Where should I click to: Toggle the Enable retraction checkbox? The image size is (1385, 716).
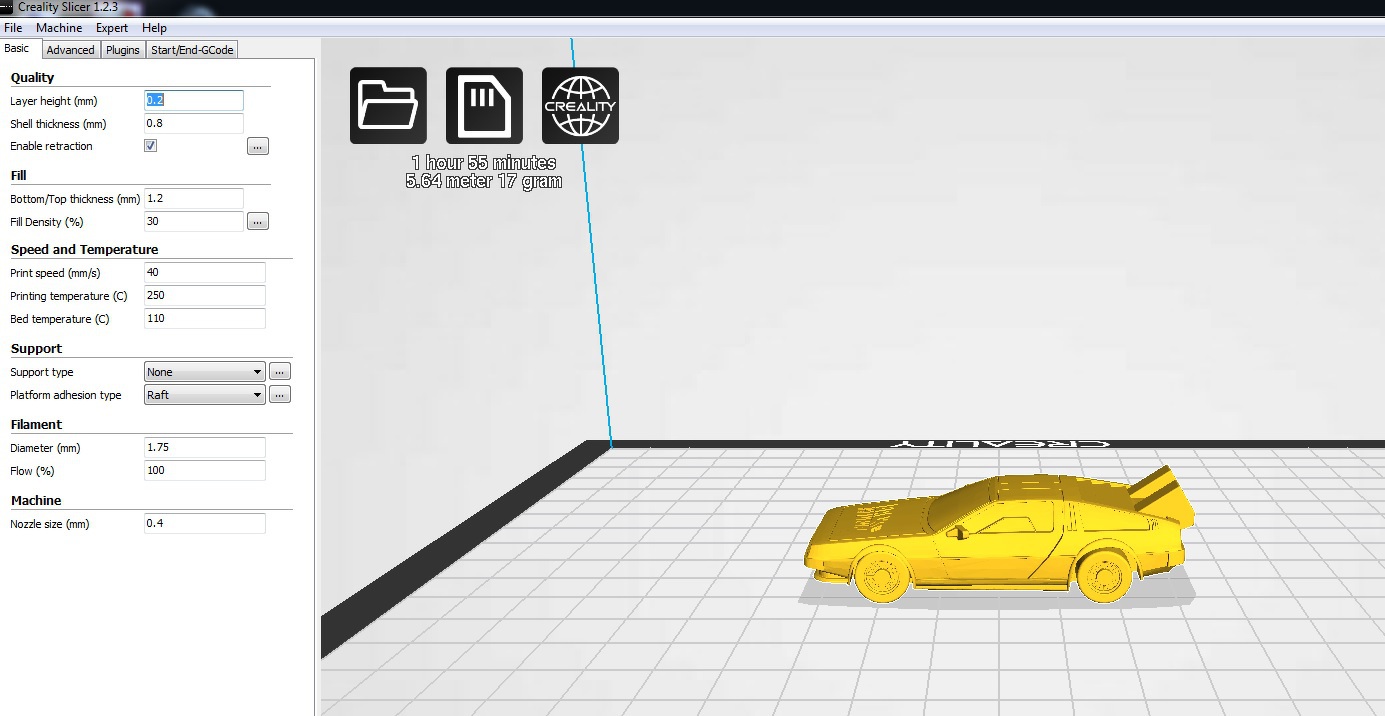pos(151,146)
